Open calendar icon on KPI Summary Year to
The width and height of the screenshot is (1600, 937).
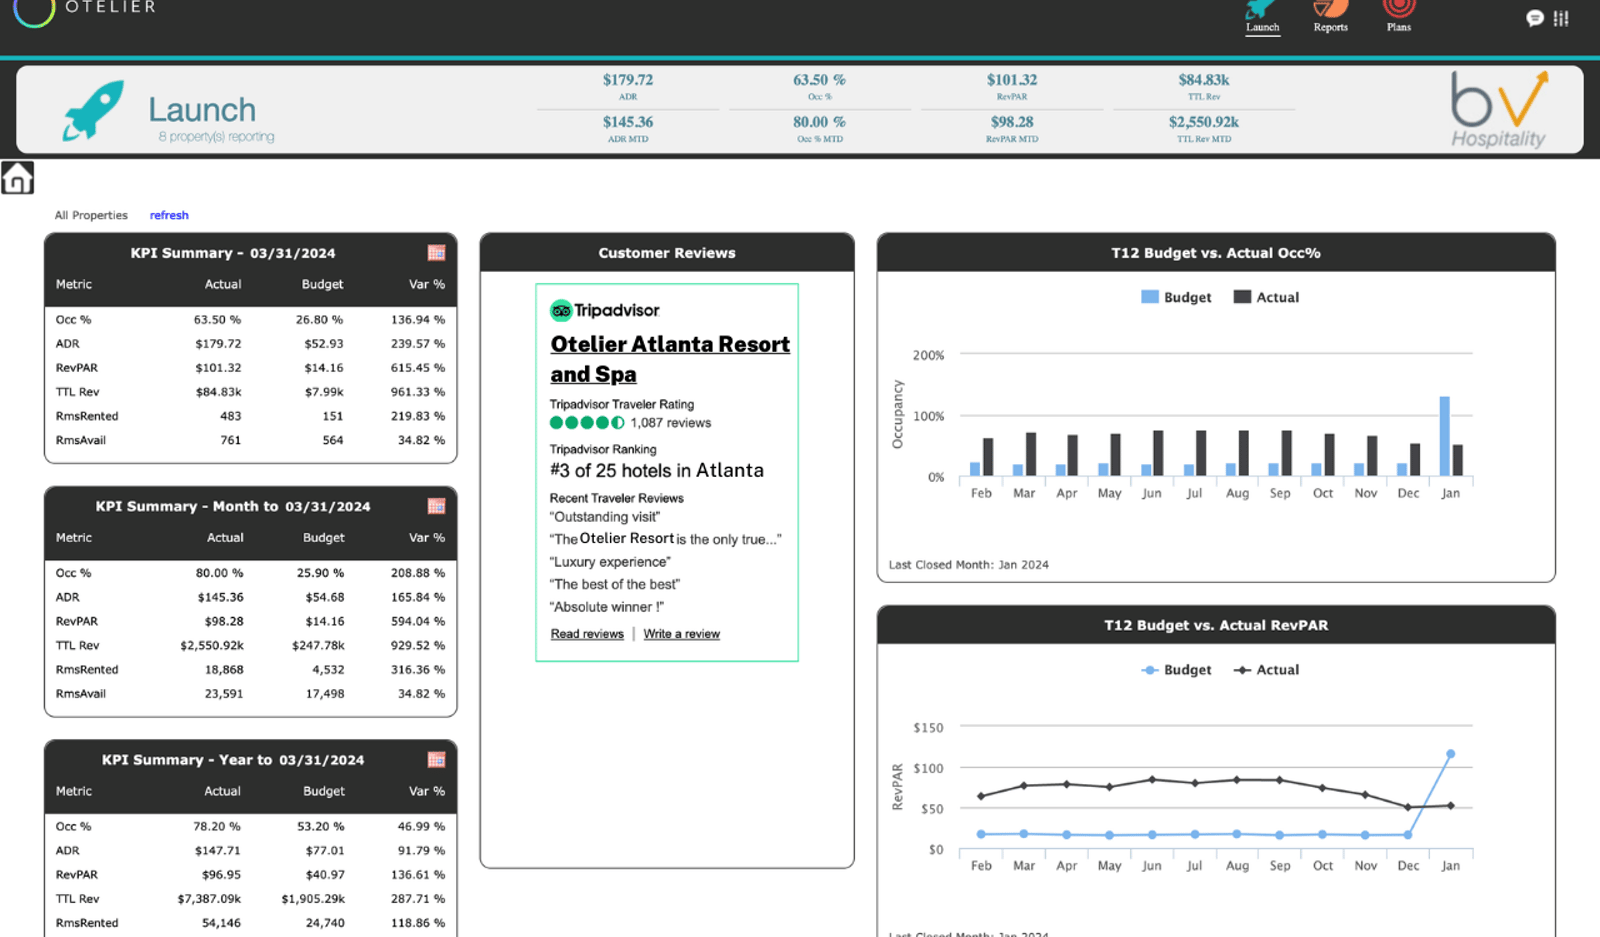click(436, 760)
